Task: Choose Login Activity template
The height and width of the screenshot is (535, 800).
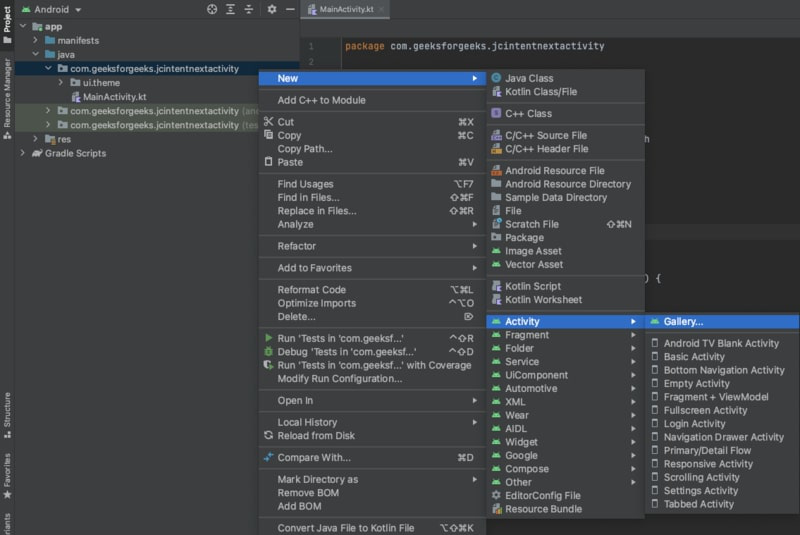Action: 694,424
